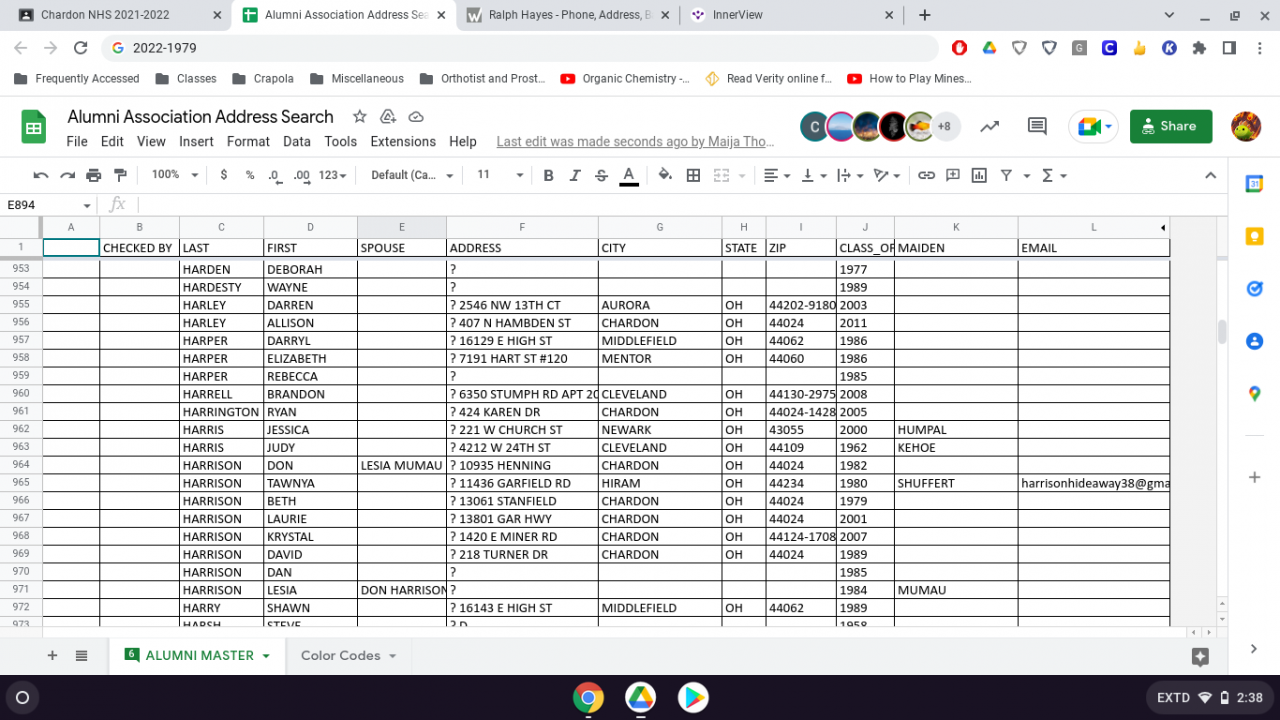The width and height of the screenshot is (1280, 720).
Task: Open the Frequently Accessed bookmark folder
Action: coord(77,79)
